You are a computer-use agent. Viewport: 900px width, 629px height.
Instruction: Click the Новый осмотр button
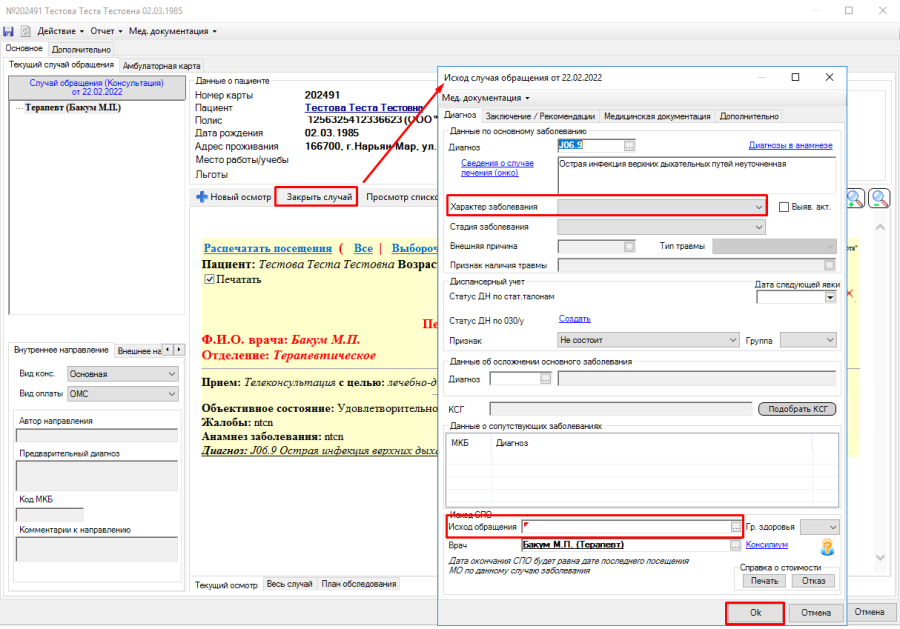click(234, 197)
